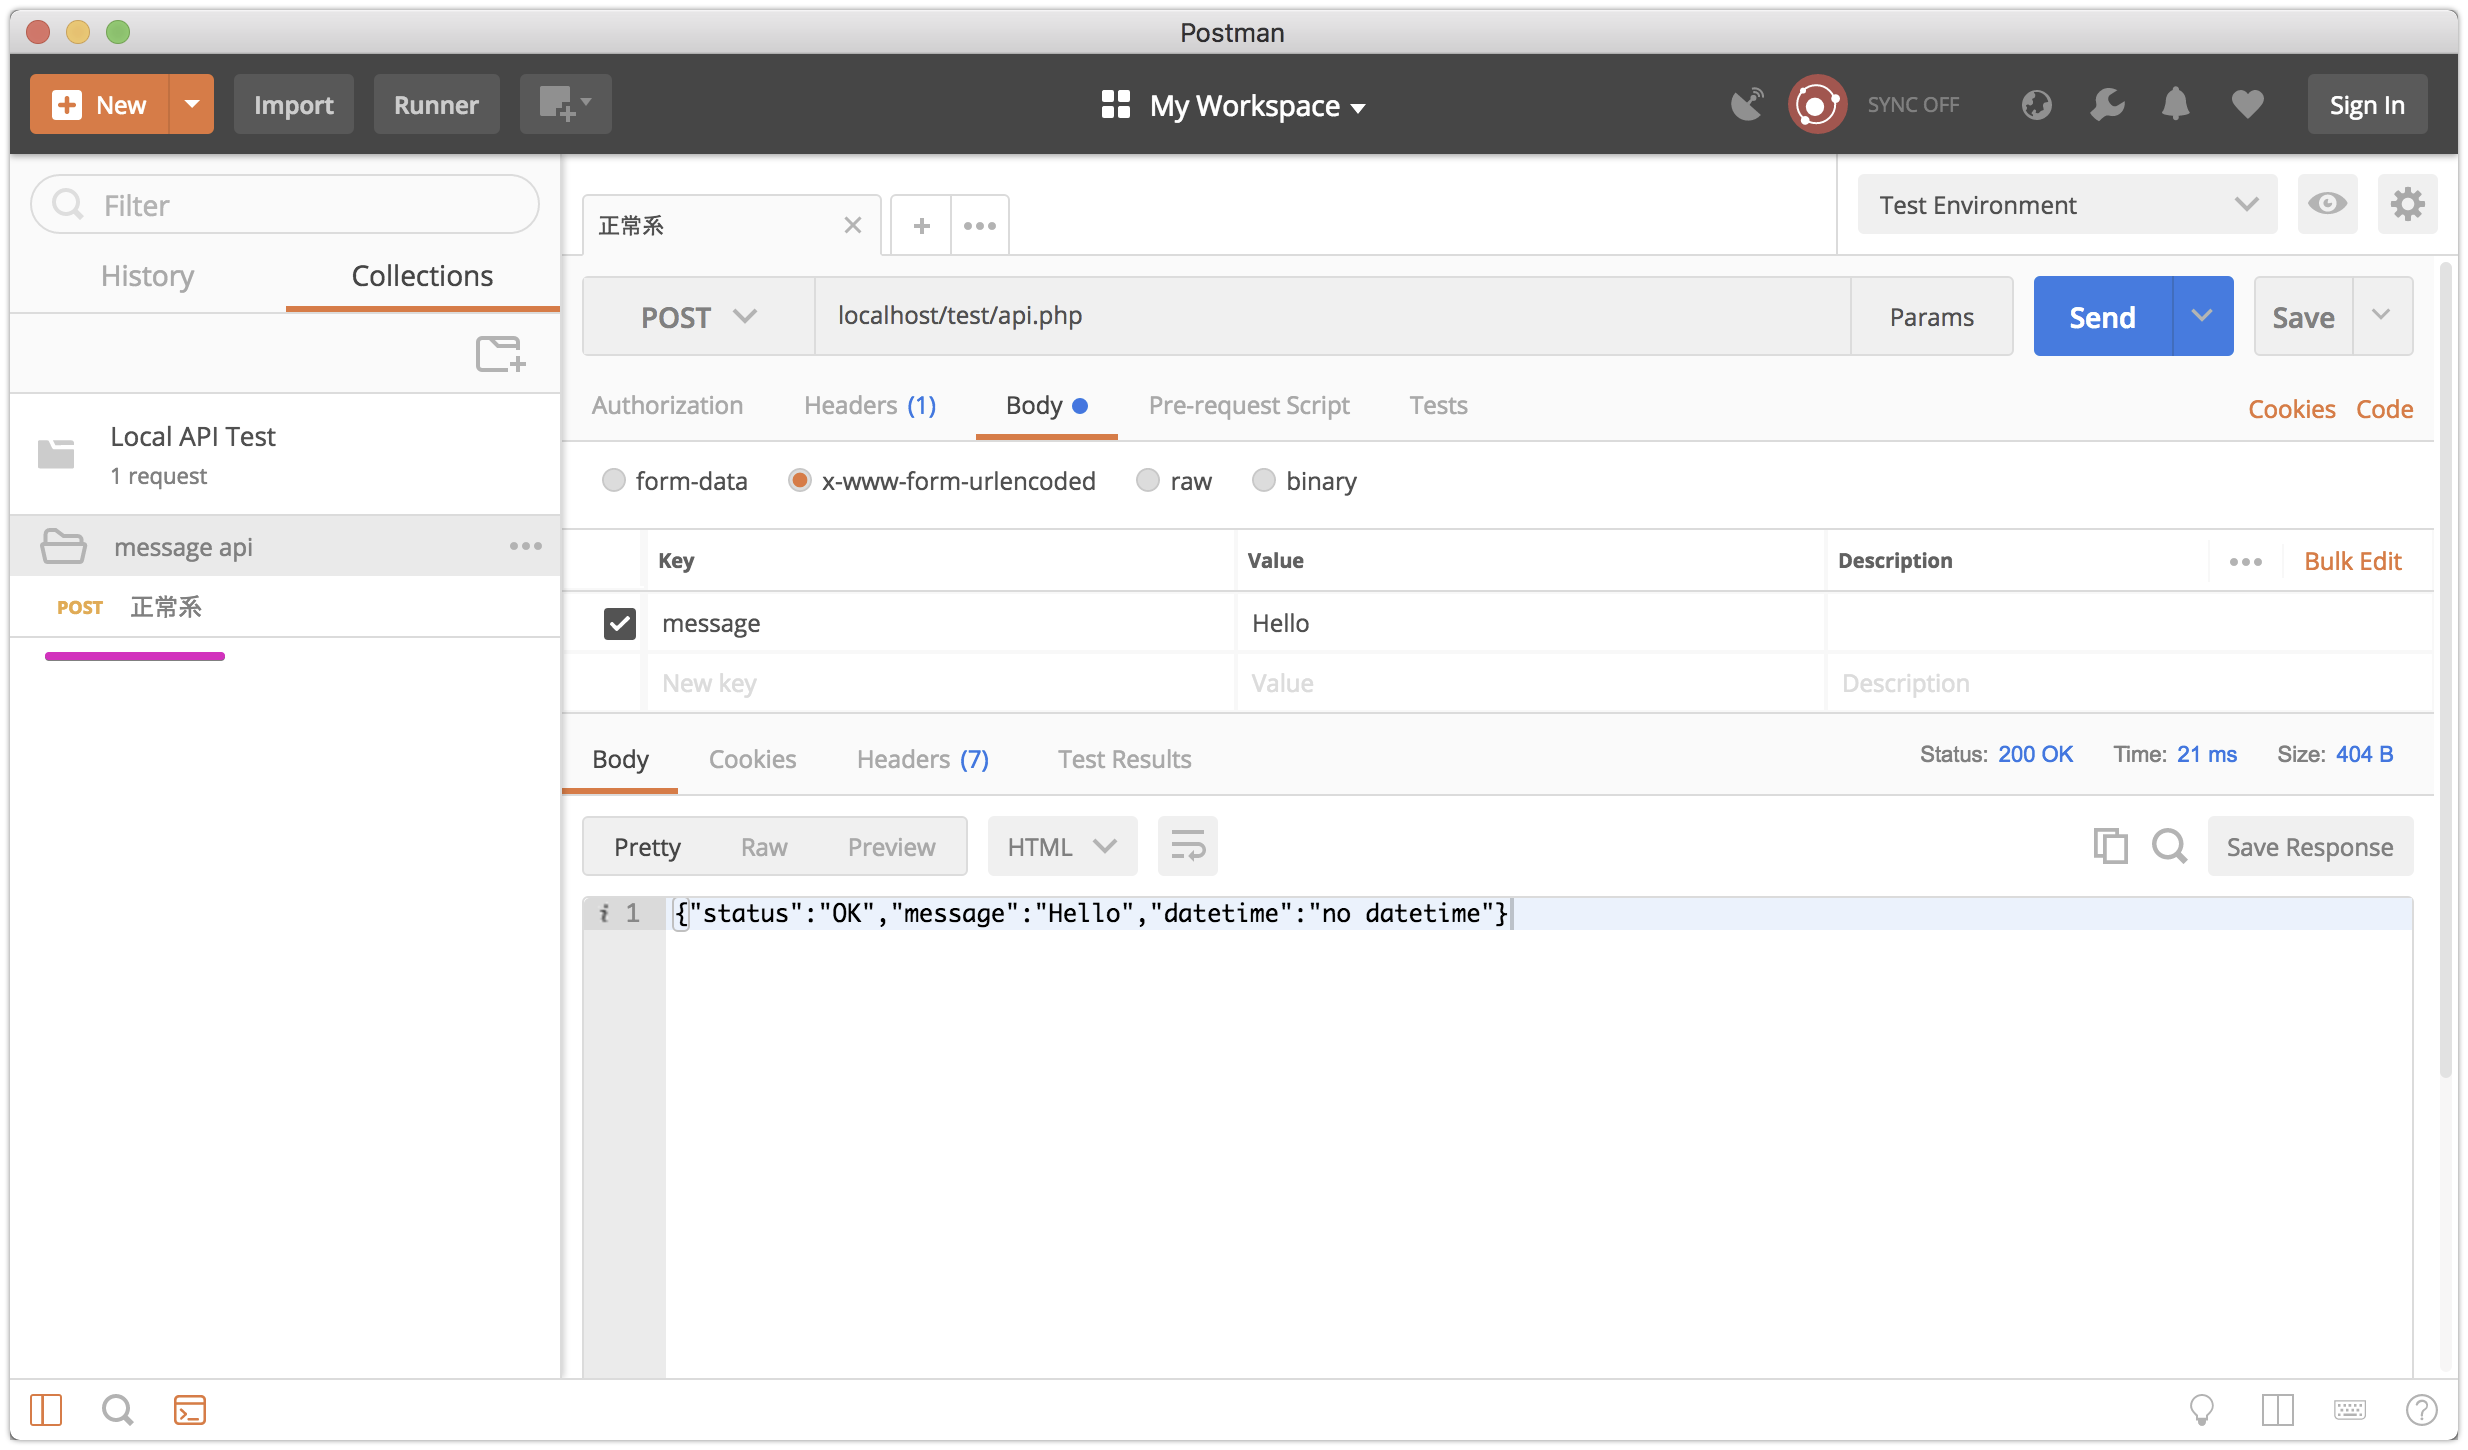Create a new folder in Collections

(500, 353)
